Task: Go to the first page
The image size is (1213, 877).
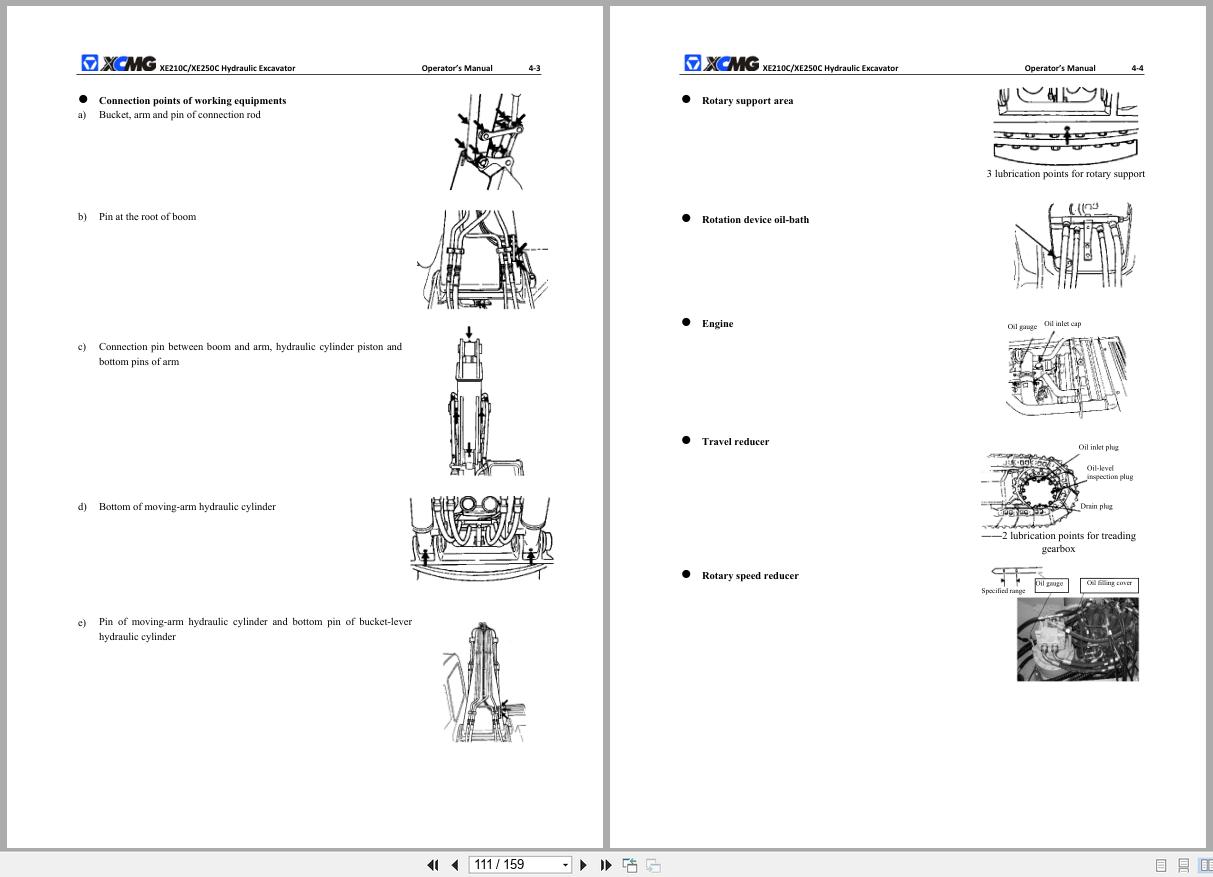Action: pyautogui.click(x=433, y=865)
